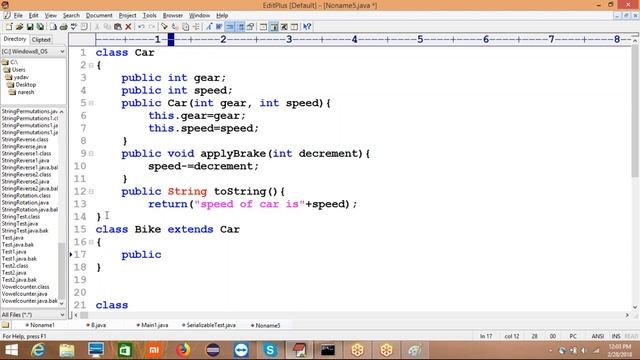Select the Desktop folder in directory tree
Screen dimensions: 640x360
[x=22, y=85]
